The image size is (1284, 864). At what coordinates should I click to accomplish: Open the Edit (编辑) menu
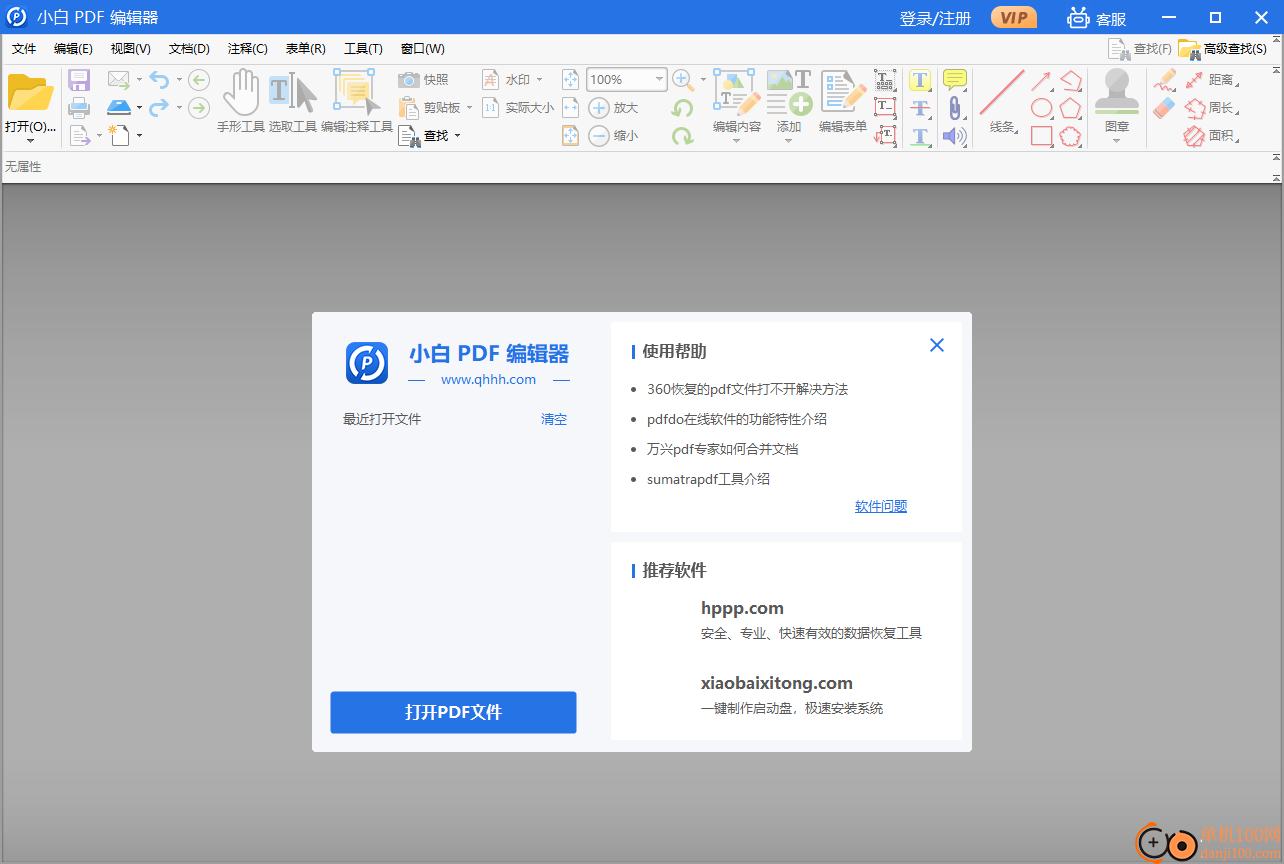tap(73, 49)
